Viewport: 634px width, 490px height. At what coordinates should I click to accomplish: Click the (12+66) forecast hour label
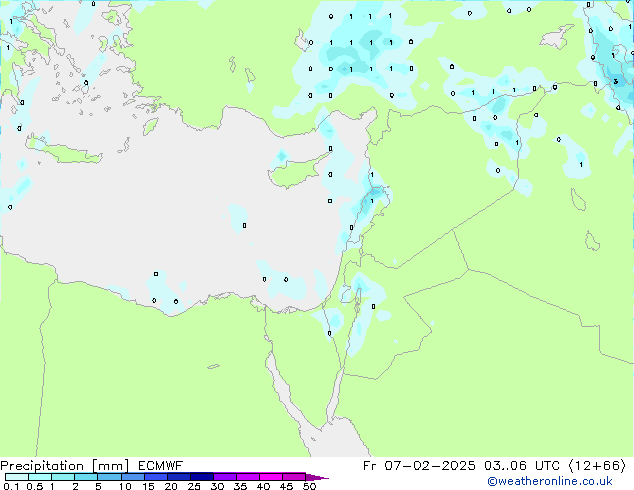598,465
